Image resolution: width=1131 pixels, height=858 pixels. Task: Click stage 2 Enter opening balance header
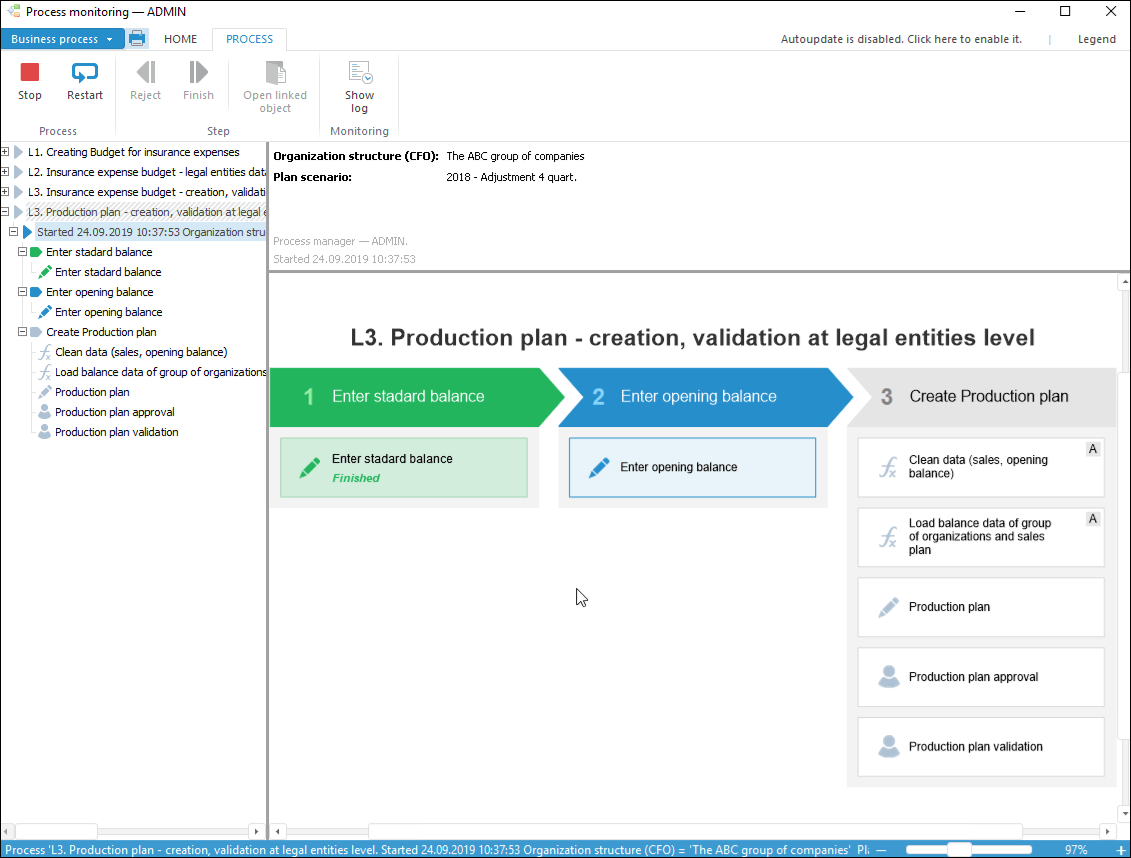pyautogui.click(x=698, y=397)
